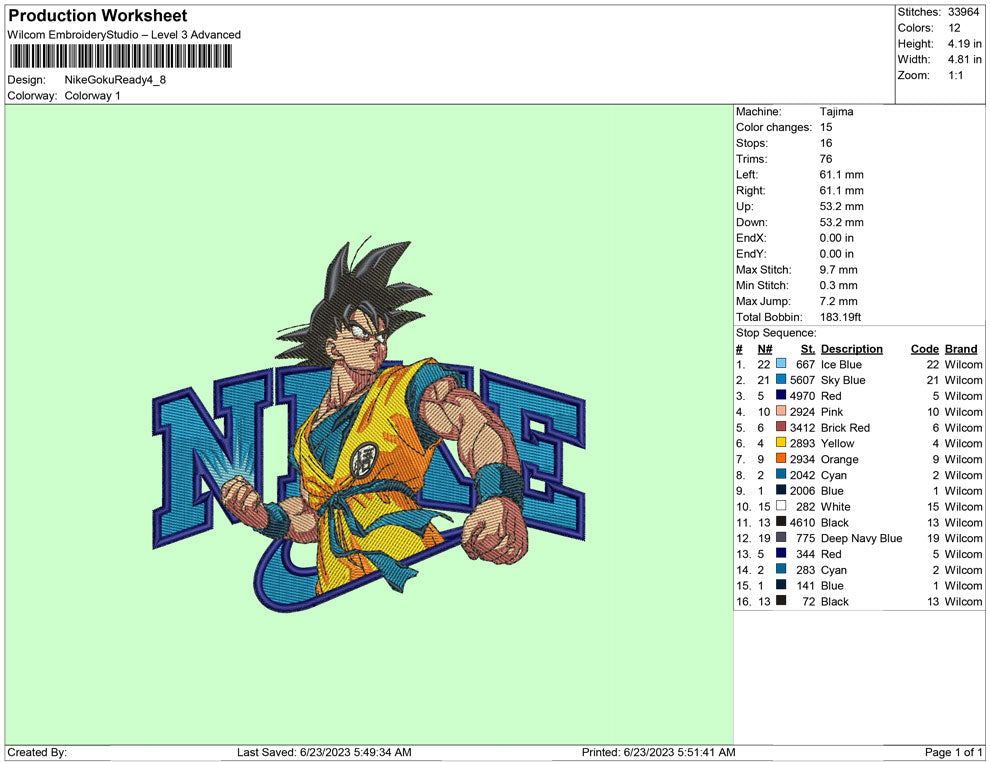The image size is (990, 762).
Task: Click the stitches count '33964'
Action: [x=963, y=12]
